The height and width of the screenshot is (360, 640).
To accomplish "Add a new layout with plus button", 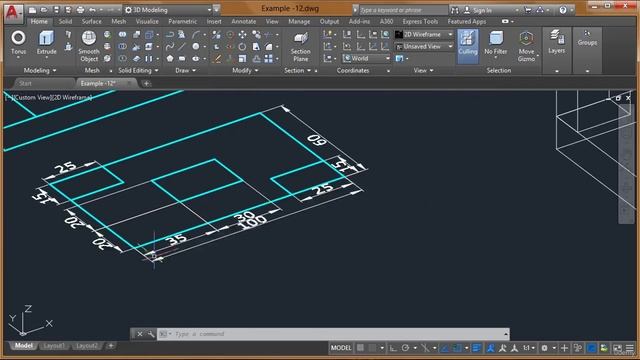I will pos(111,346).
